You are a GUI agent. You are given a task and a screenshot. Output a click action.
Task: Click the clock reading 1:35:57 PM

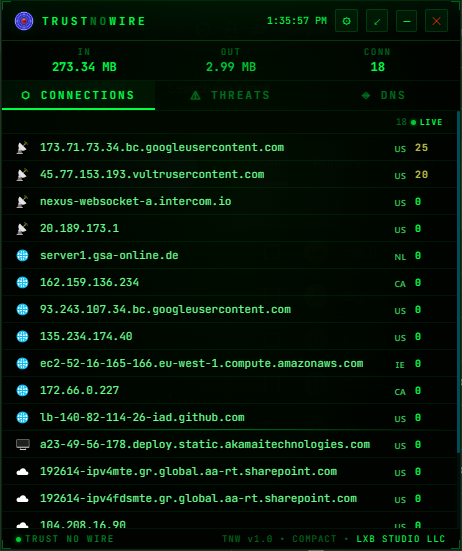pyautogui.click(x=297, y=21)
